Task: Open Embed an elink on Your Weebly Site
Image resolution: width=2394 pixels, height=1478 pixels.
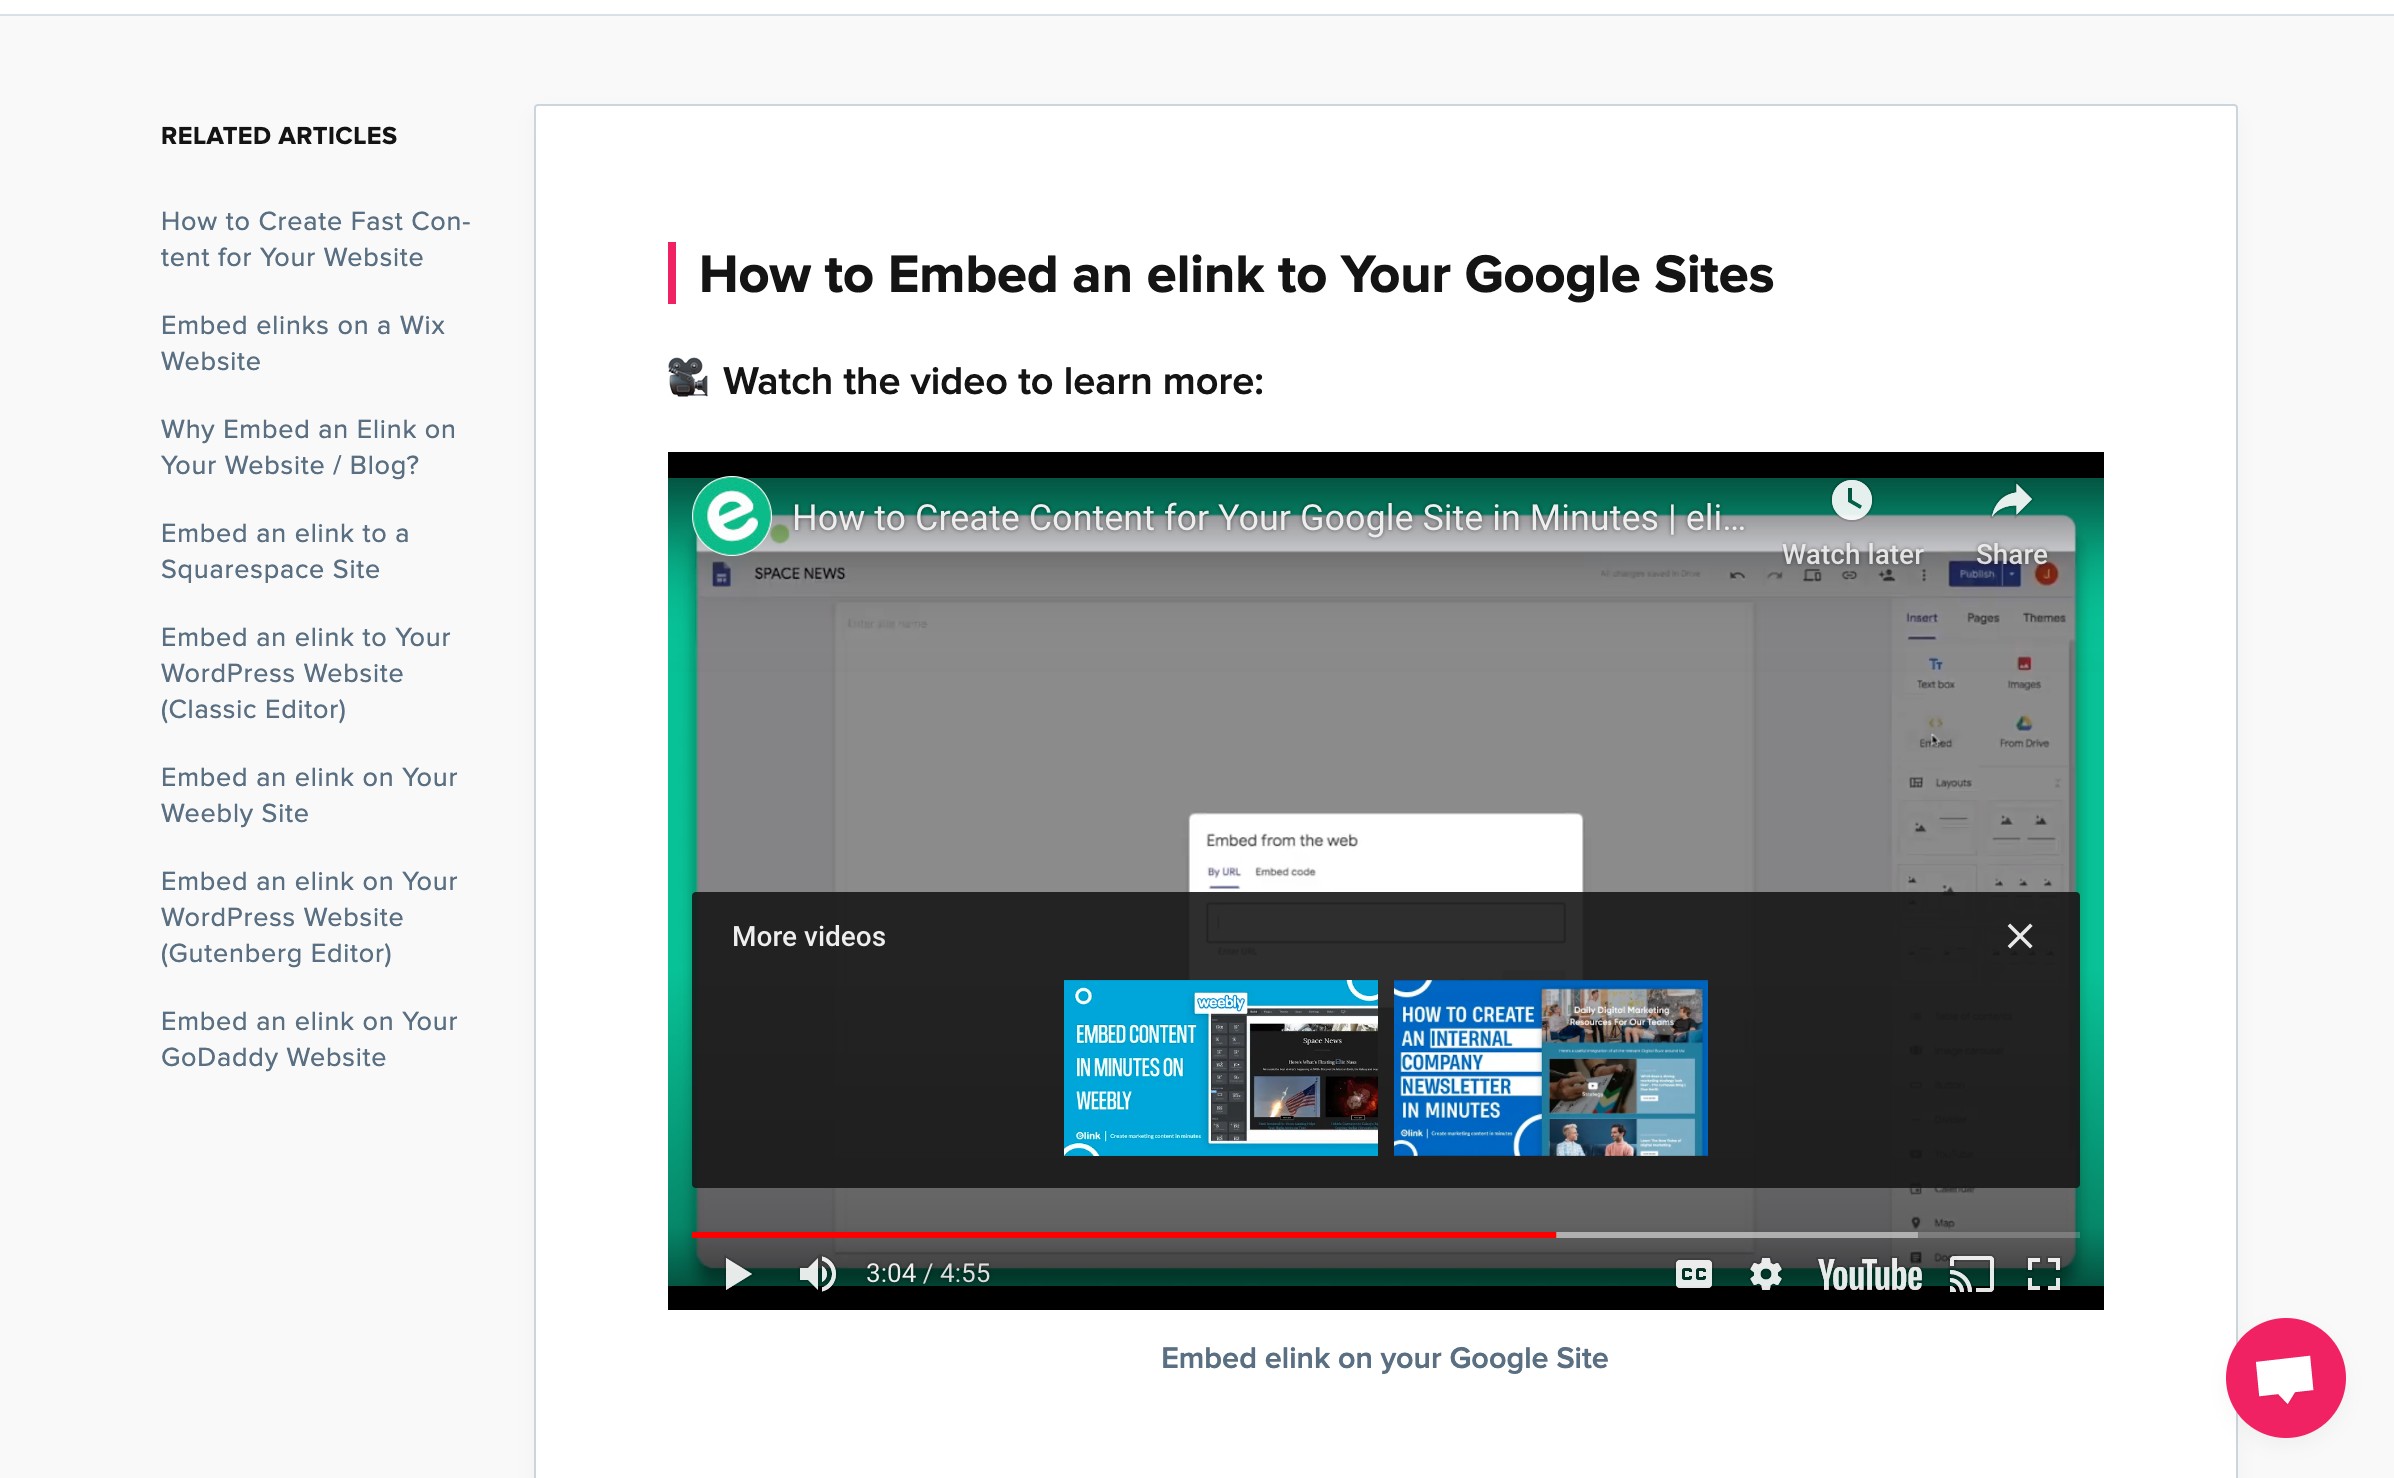Action: 309,795
